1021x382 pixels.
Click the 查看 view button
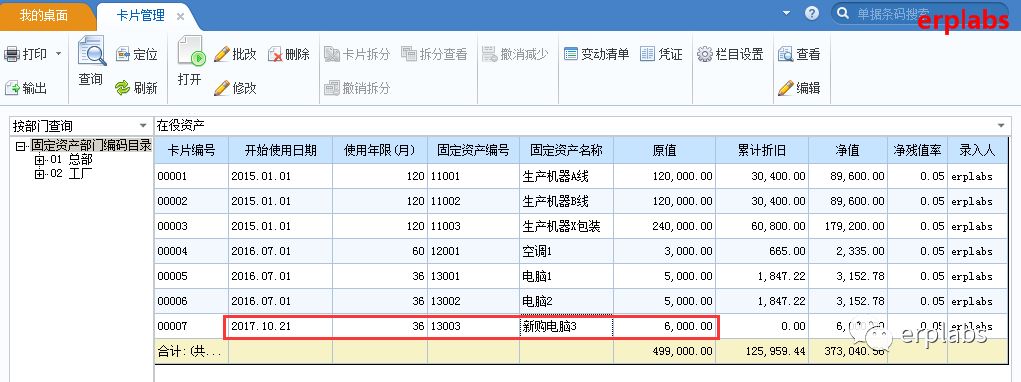(x=799, y=54)
